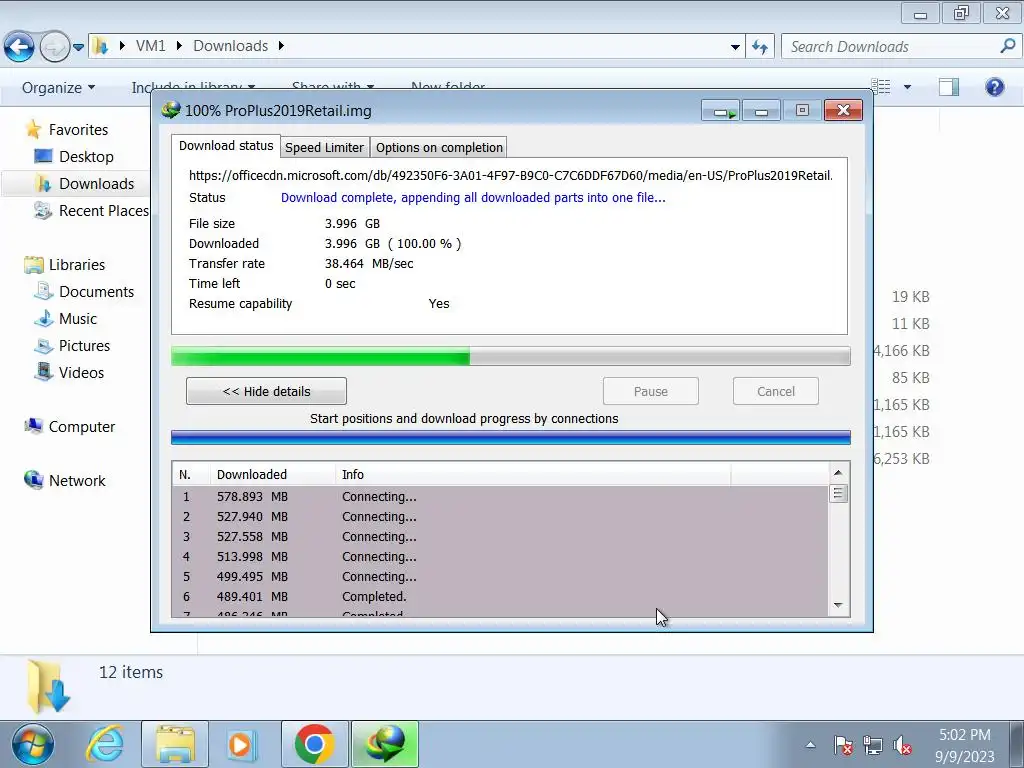Open the address bar history dropdown
Image resolution: width=1024 pixels, height=768 pixels.
[x=735, y=47]
